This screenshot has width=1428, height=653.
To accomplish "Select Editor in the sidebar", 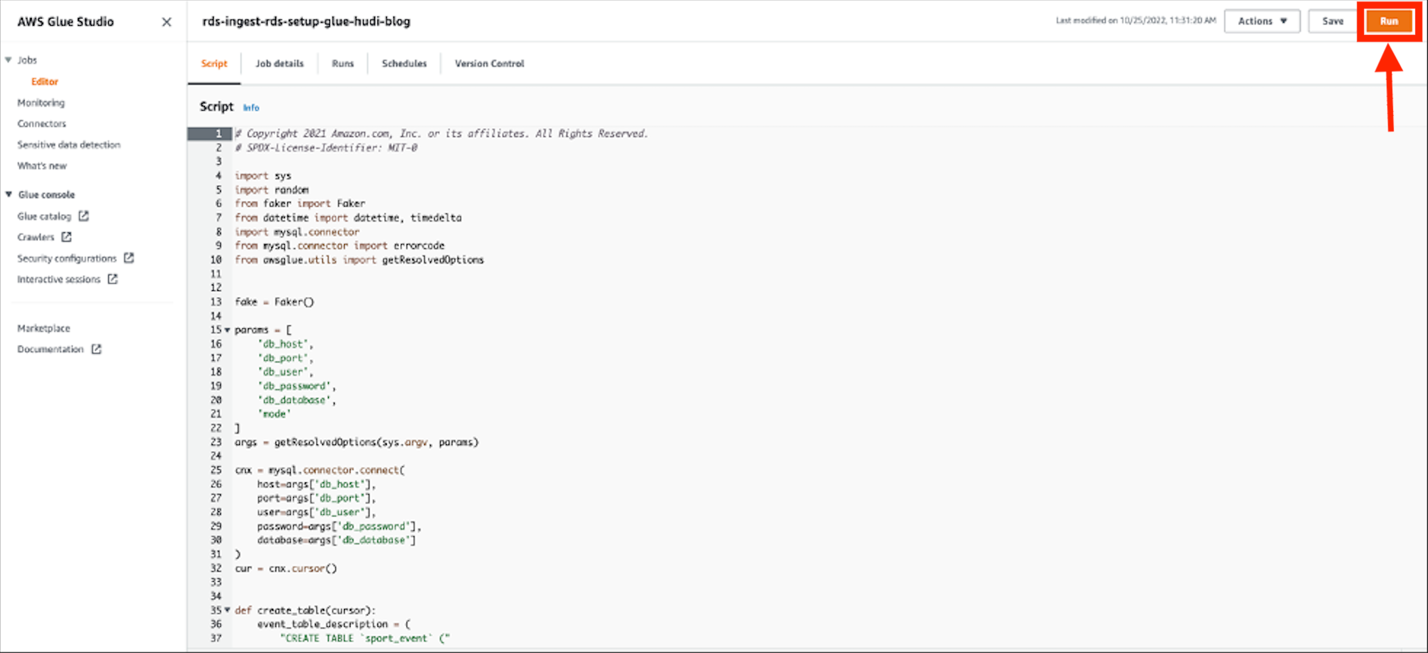I will pyautogui.click(x=44, y=82).
